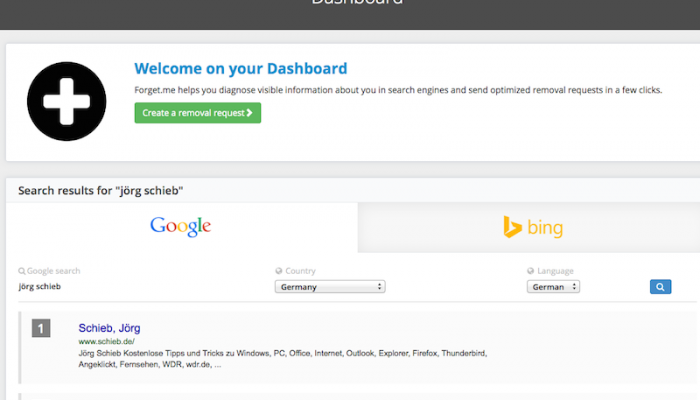Click Create a removal request button
This screenshot has width=700, height=400.
pos(198,113)
